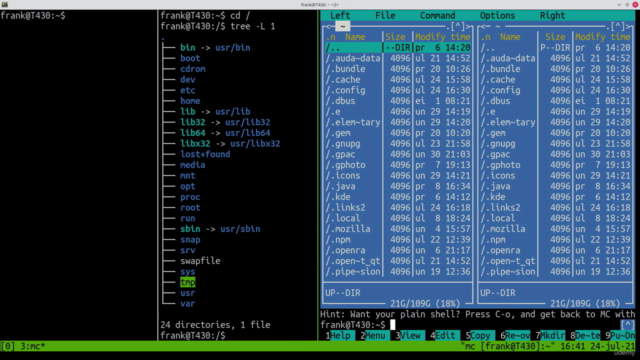Select /.java in the right panel
640x360 pixels.
(x=555, y=186)
